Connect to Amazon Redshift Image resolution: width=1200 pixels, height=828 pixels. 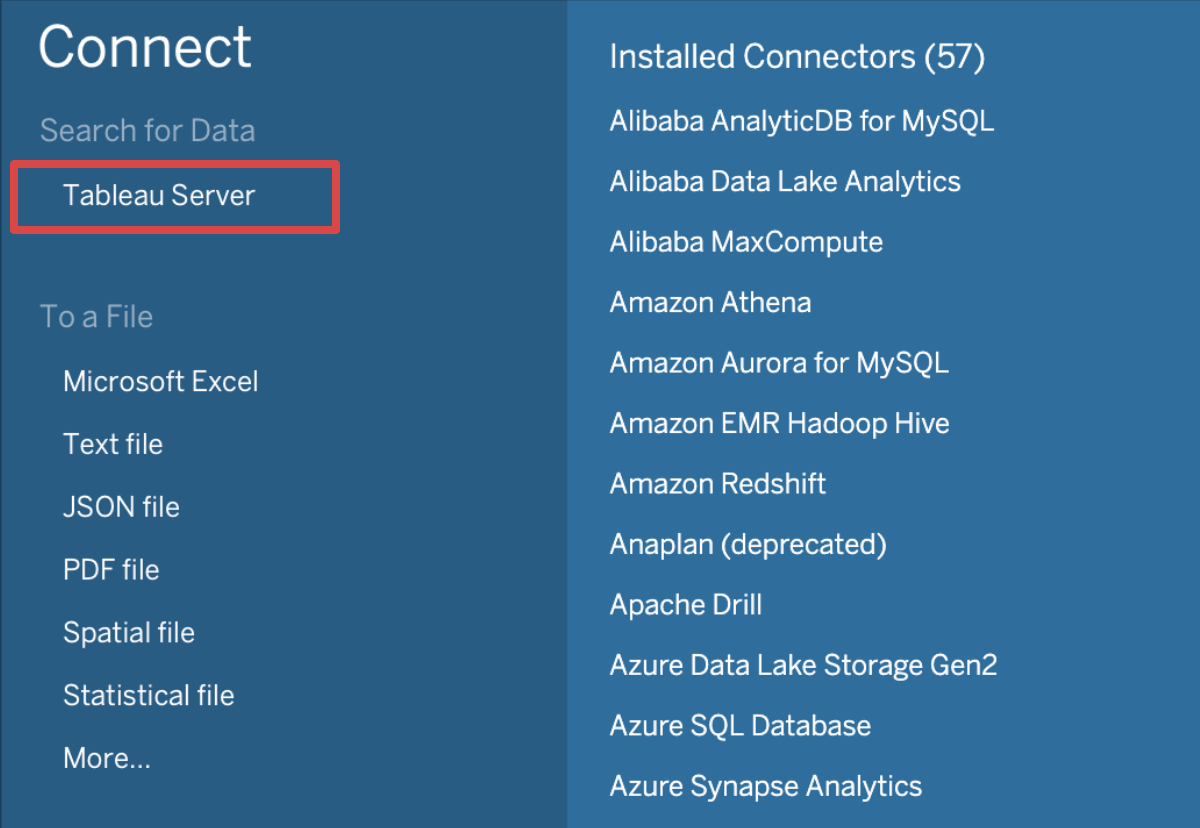[x=717, y=483]
